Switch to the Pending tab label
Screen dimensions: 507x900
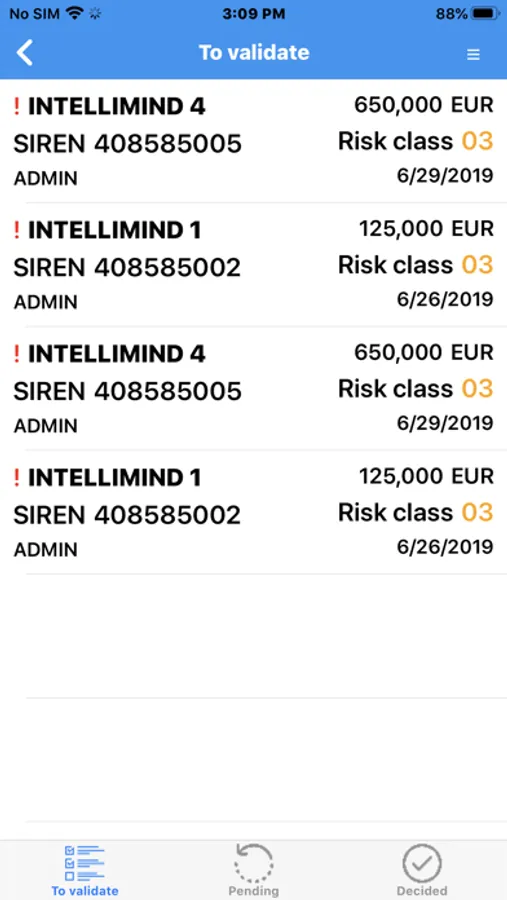click(253, 891)
